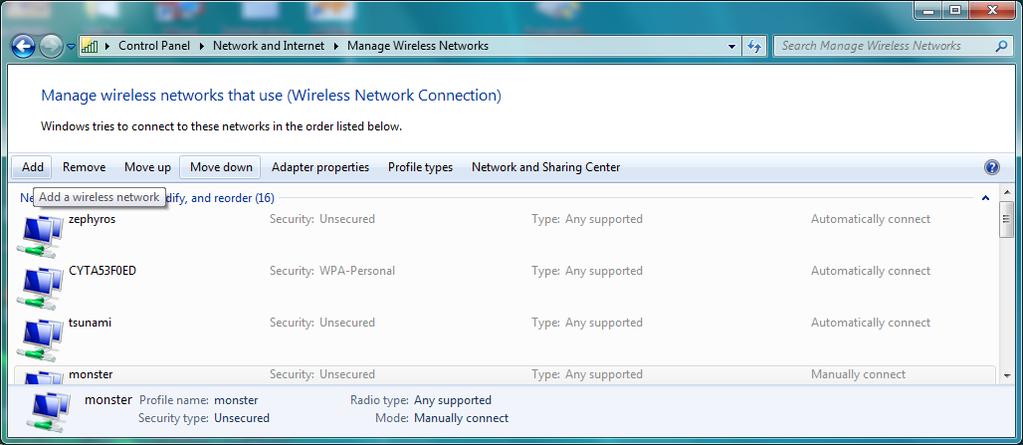Image resolution: width=1023 pixels, height=445 pixels.
Task: Open Profile types
Action: coord(420,167)
